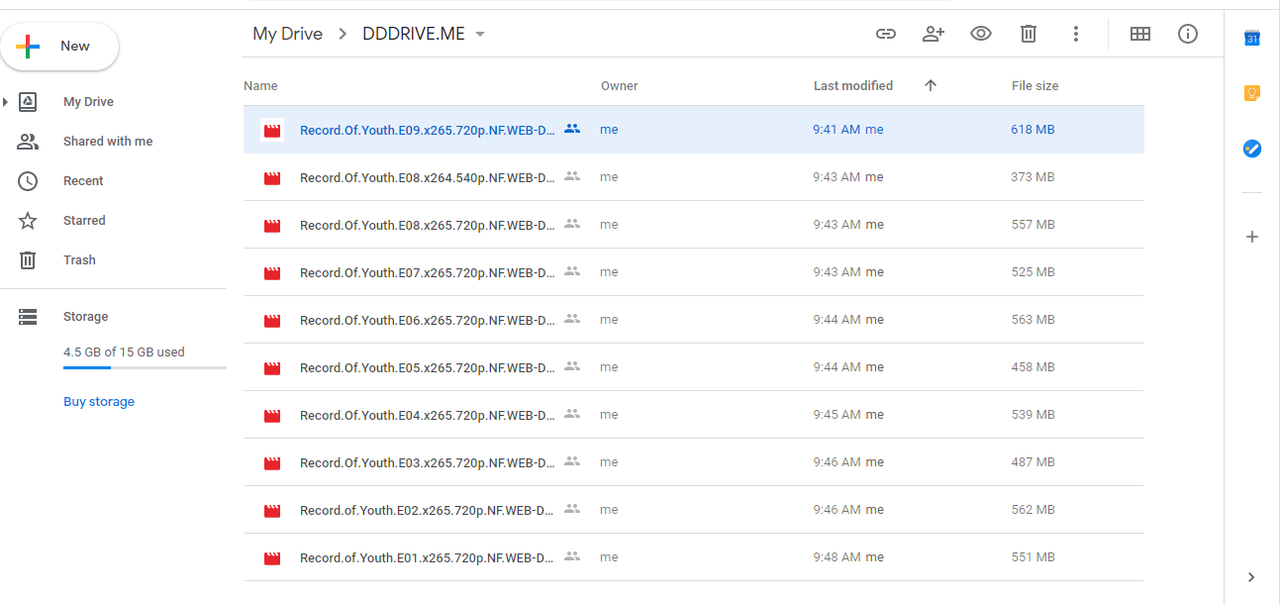Click the Get link icon
1280x605 pixels.
(885, 34)
